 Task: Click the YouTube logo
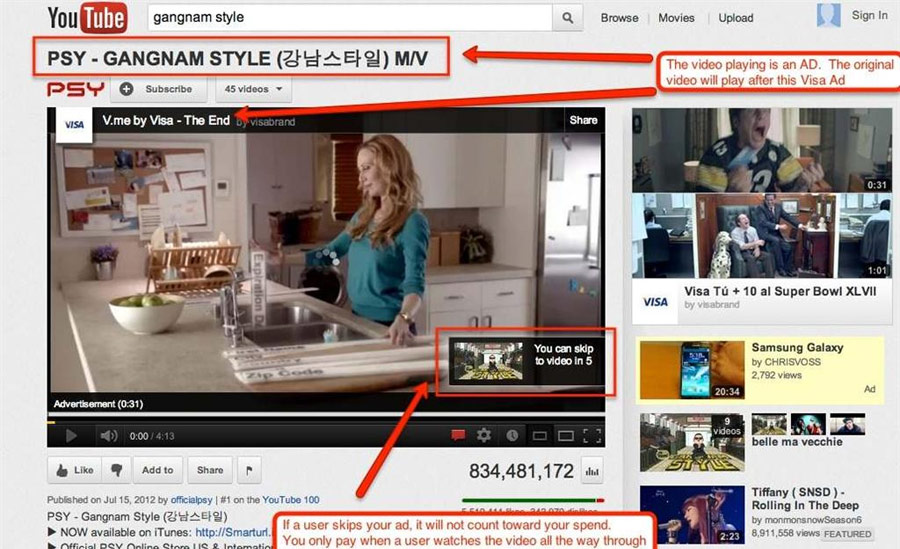[87, 18]
